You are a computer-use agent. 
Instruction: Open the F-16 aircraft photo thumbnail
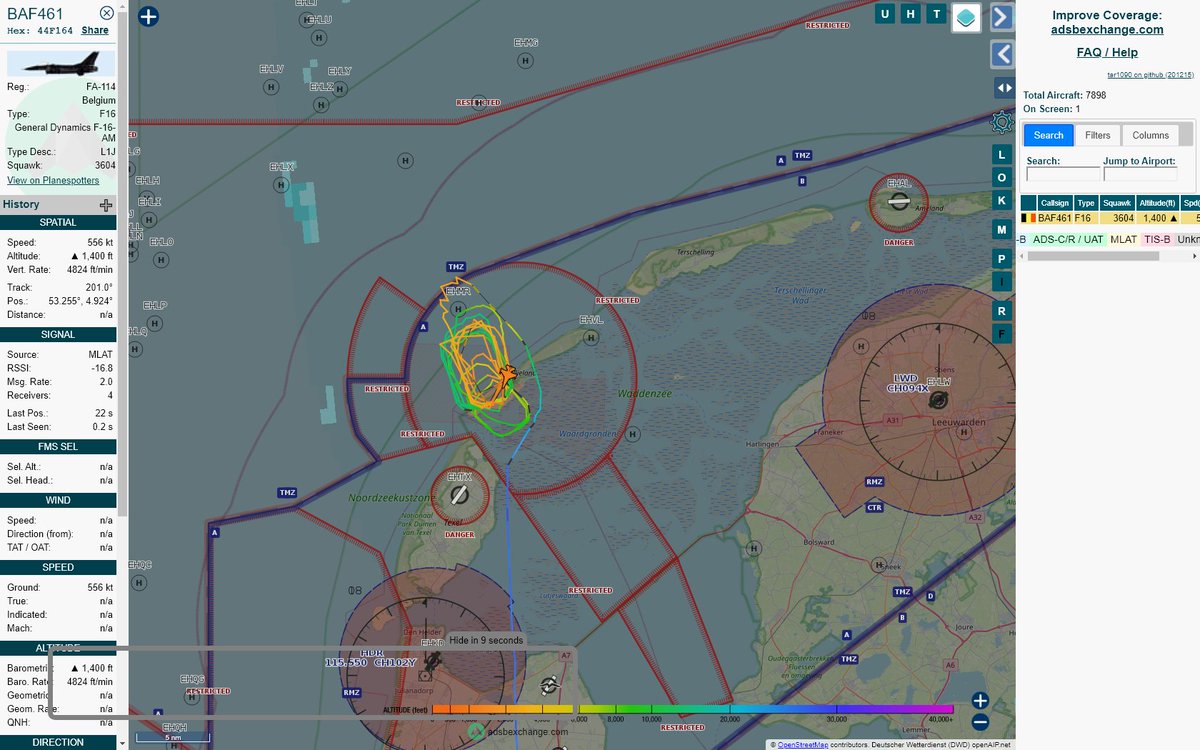pos(59,65)
